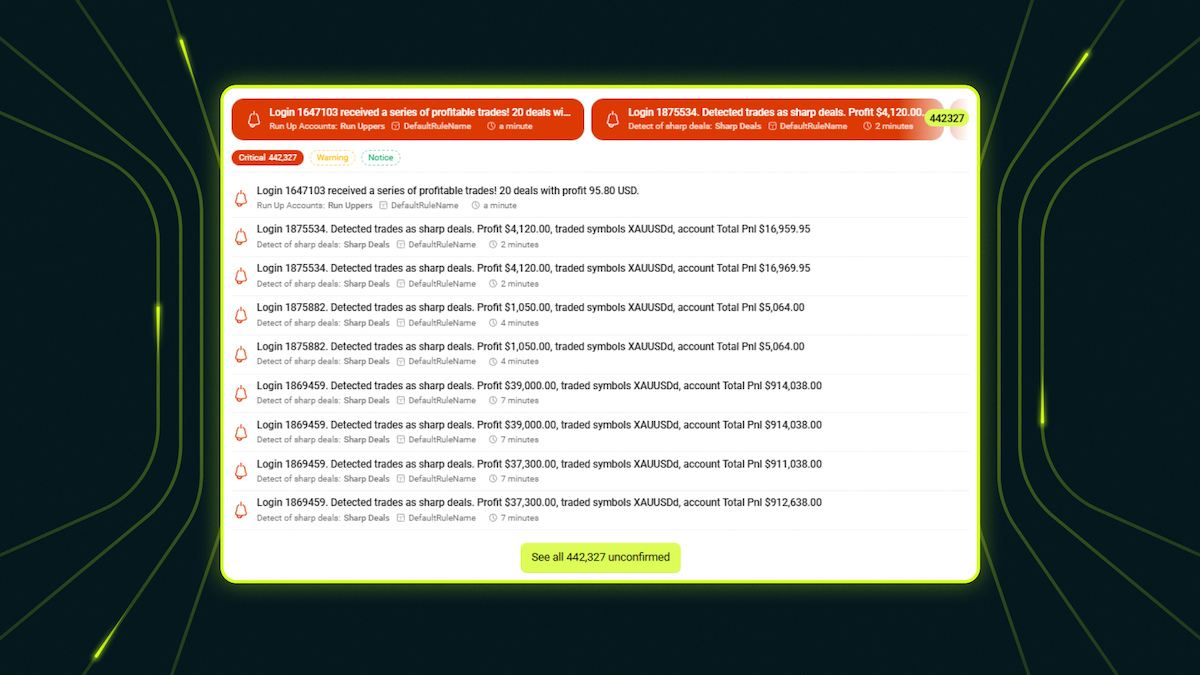The width and height of the screenshot is (1200, 675).
Task: Click the clock icon showing '4 minutes'
Action: (x=491, y=322)
